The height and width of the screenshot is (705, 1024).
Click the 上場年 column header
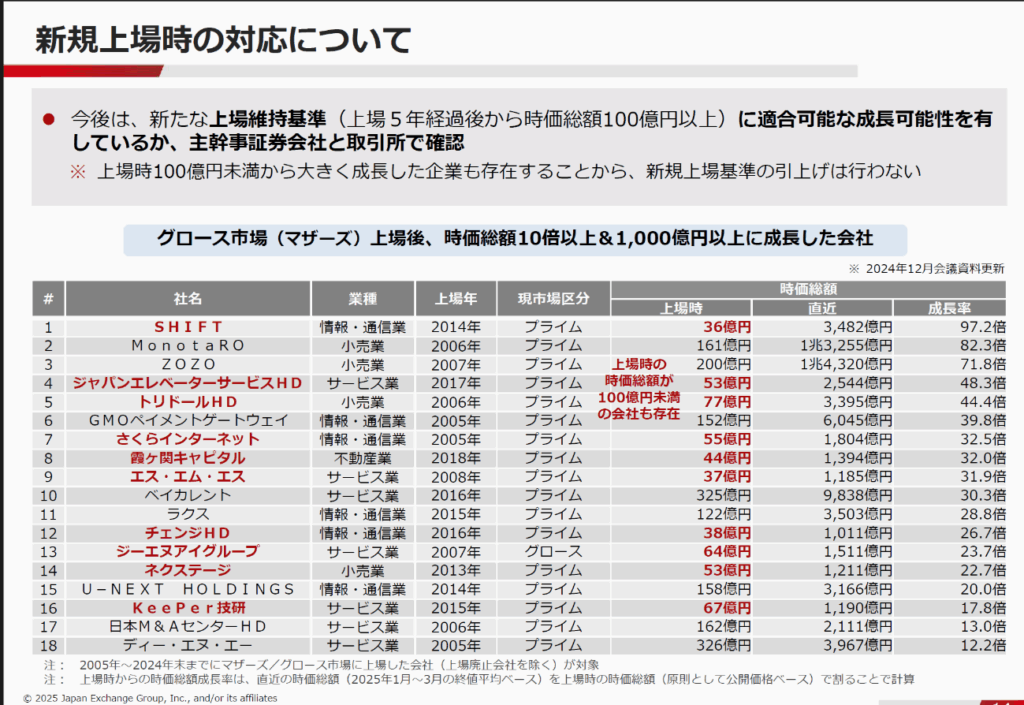456,299
